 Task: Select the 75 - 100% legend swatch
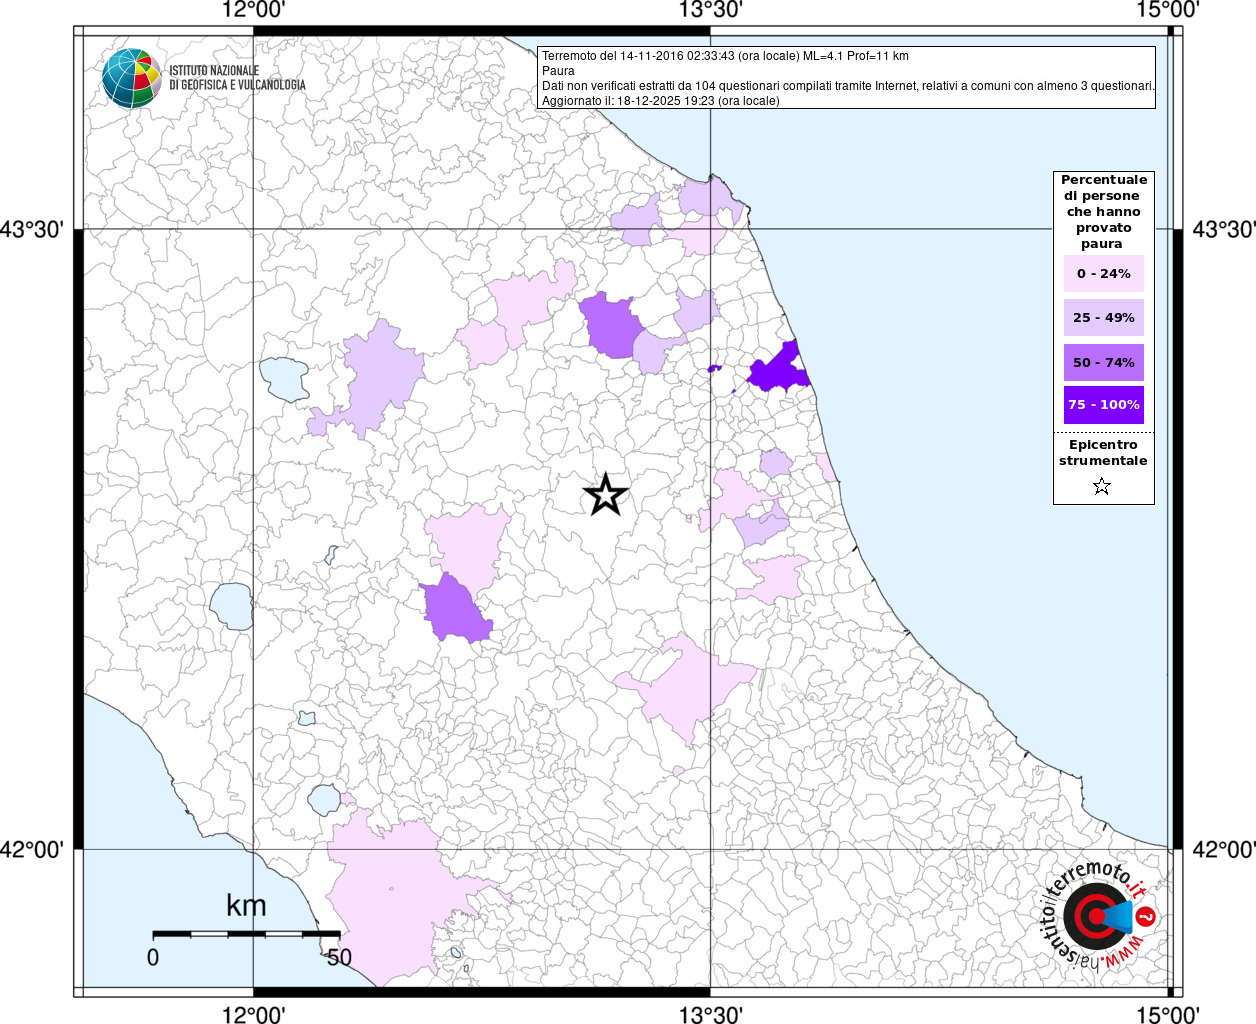click(1103, 405)
